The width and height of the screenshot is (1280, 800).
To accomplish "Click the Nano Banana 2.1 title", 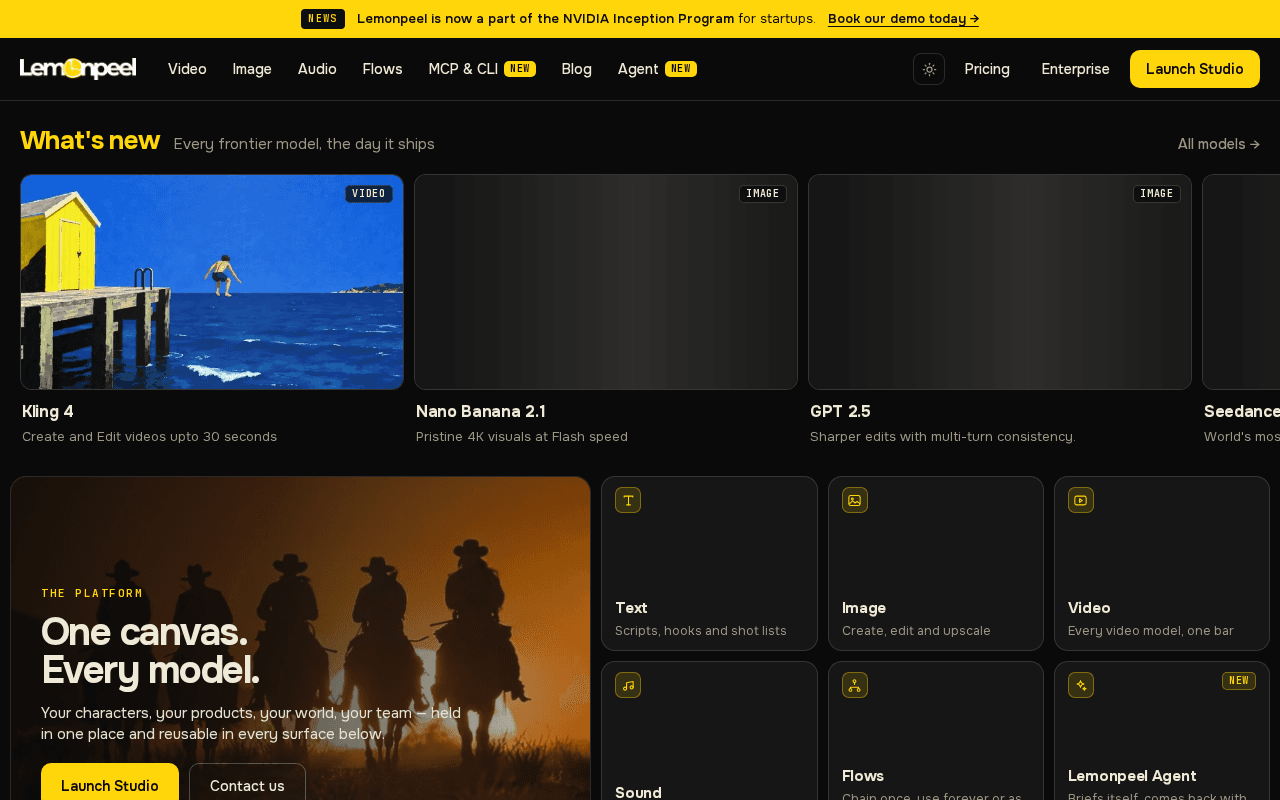I will pyautogui.click(x=481, y=411).
